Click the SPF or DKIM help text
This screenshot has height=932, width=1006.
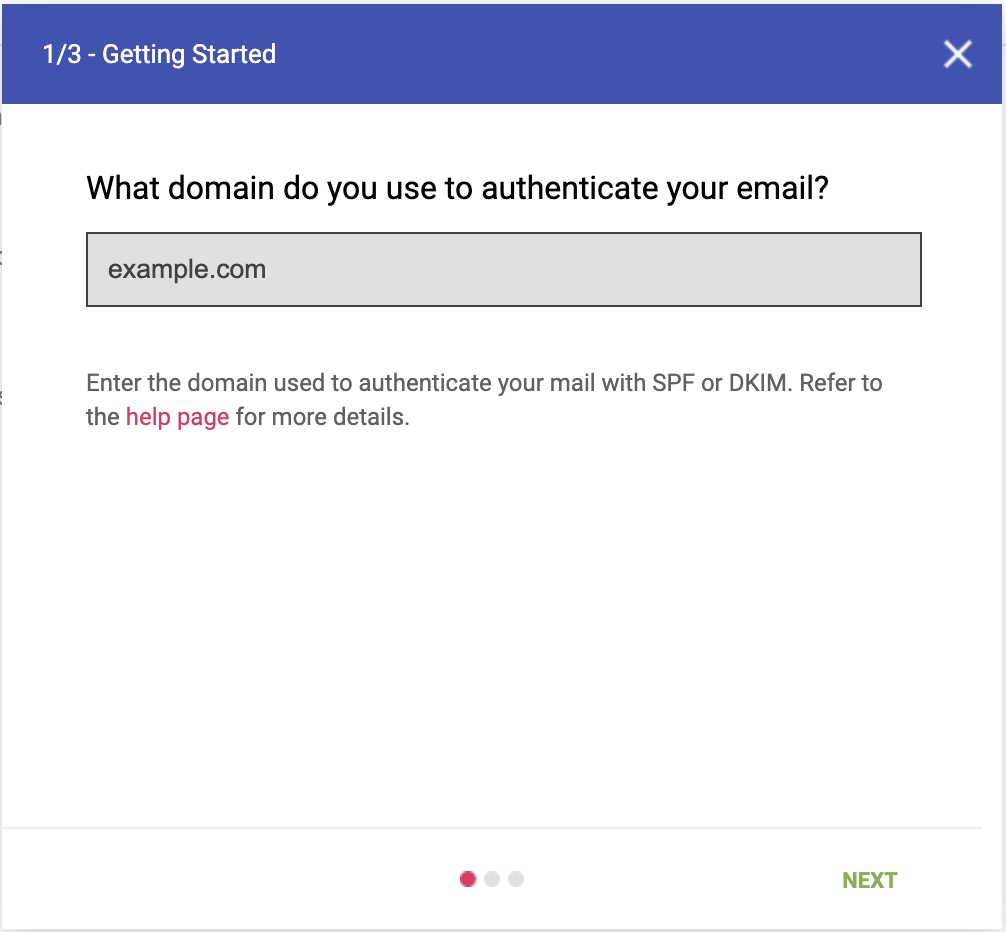484,399
